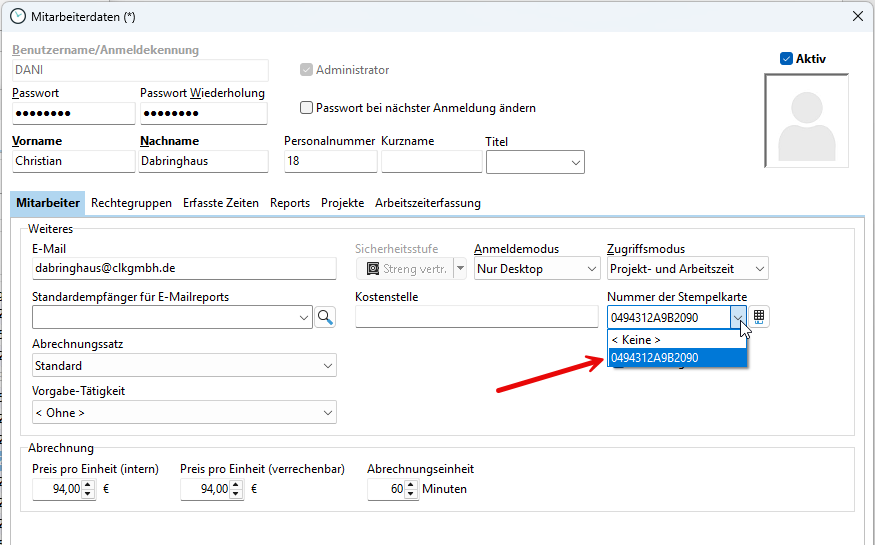Image resolution: width=875 pixels, height=545 pixels.
Task: Toggle the Aktiv checkbox
Action: tap(786, 59)
